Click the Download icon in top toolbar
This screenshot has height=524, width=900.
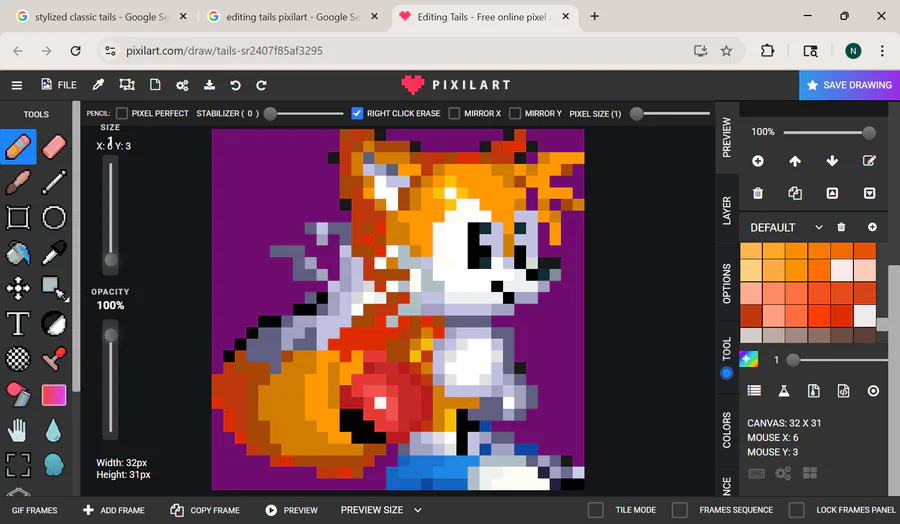click(x=209, y=85)
